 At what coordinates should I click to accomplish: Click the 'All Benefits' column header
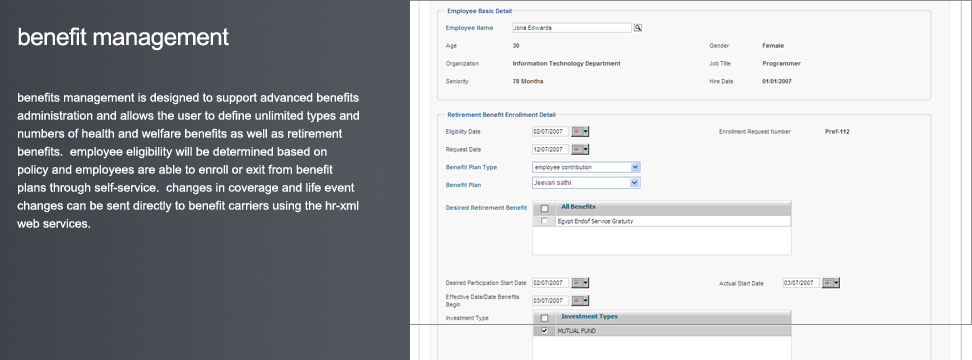[x=578, y=207]
